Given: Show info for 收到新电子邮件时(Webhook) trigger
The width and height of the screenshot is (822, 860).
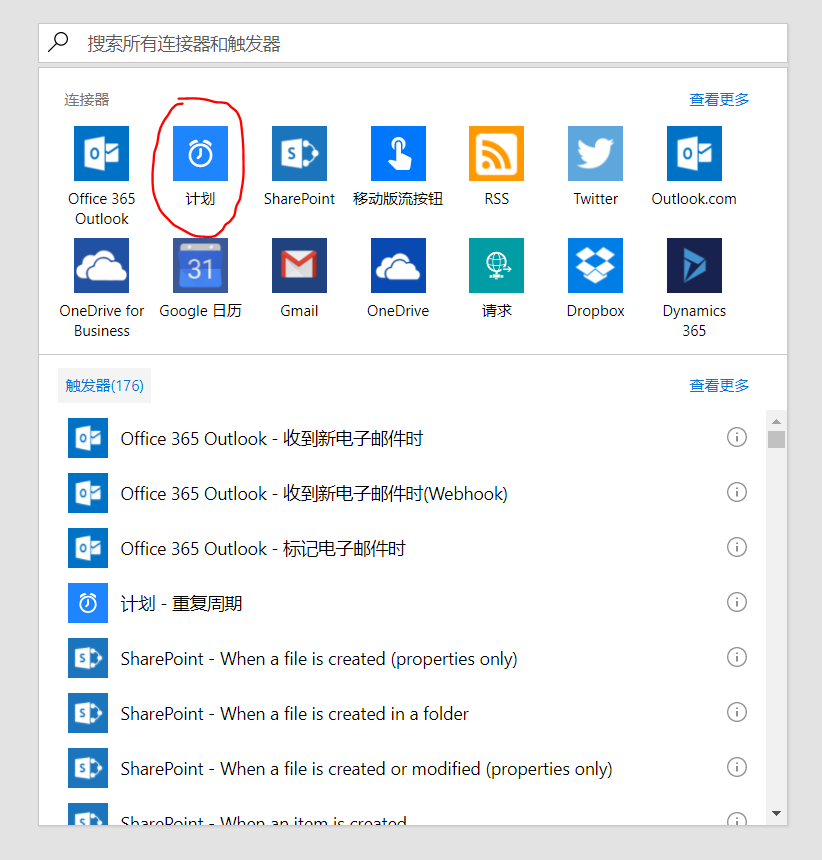Looking at the screenshot, I should pyautogui.click(x=737, y=492).
